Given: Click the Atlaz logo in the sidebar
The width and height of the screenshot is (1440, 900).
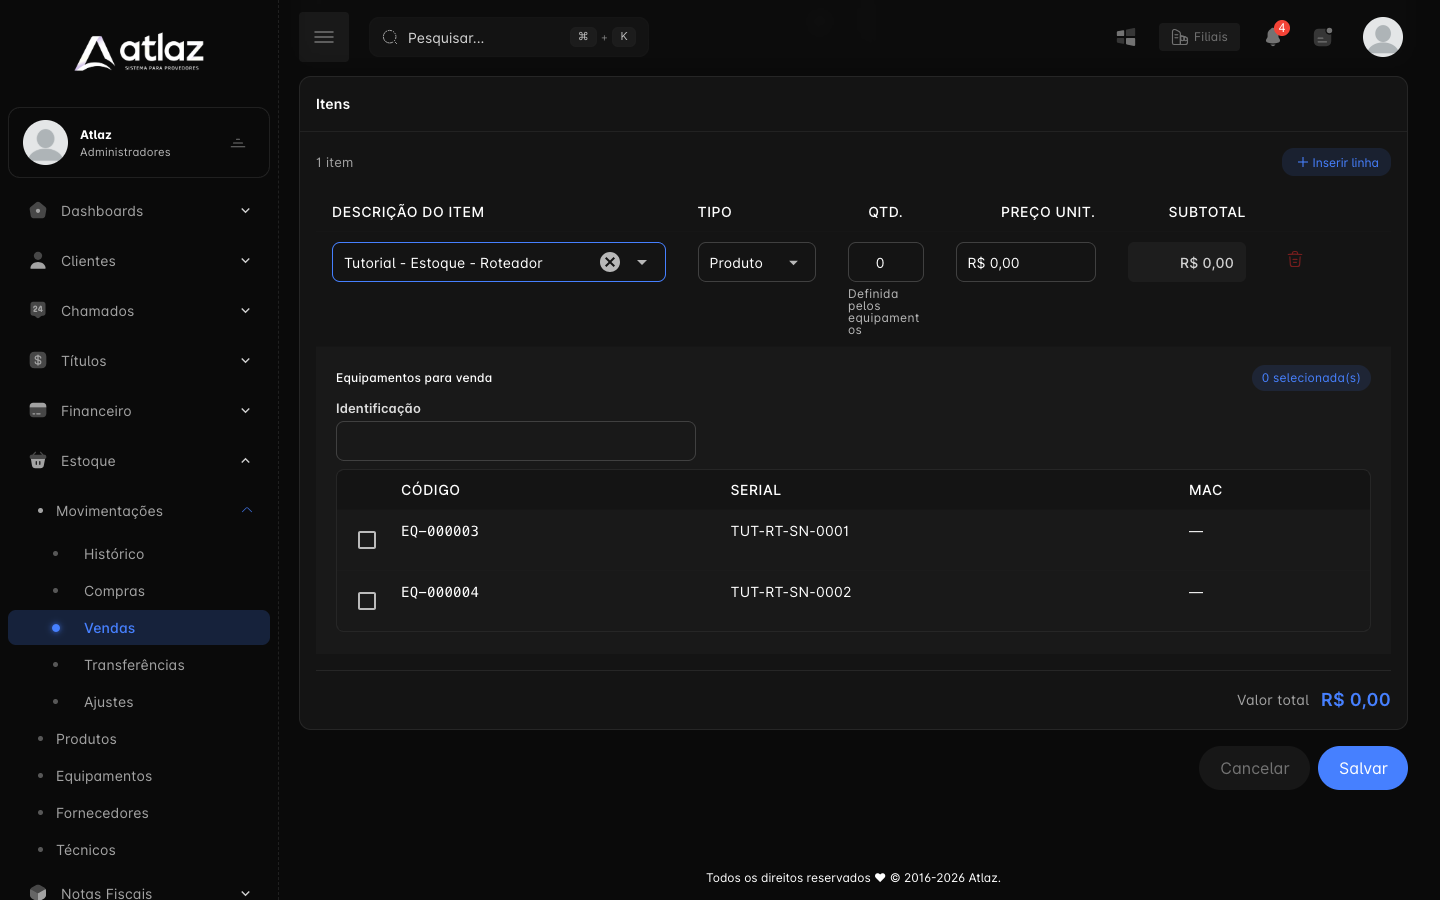Looking at the screenshot, I should pos(139,52).
